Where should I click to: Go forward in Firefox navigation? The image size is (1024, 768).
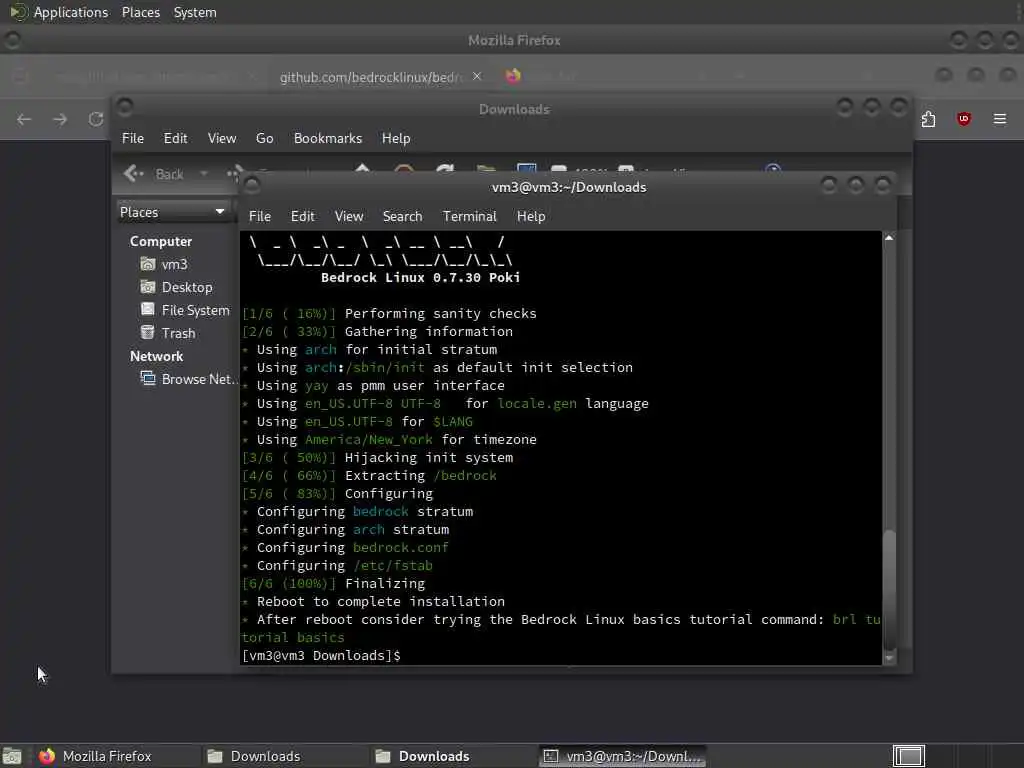[60, 119]
